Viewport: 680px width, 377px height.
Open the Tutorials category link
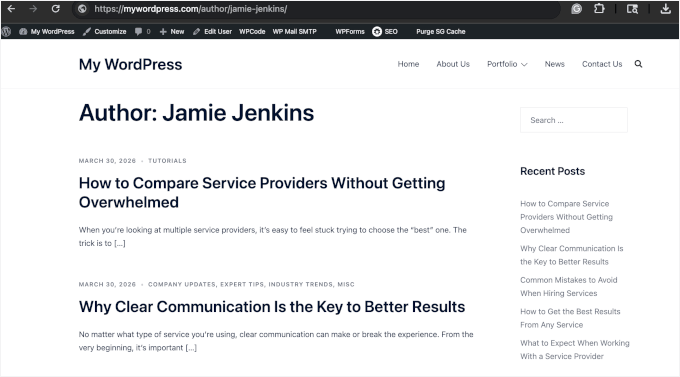tap(167, 161)
